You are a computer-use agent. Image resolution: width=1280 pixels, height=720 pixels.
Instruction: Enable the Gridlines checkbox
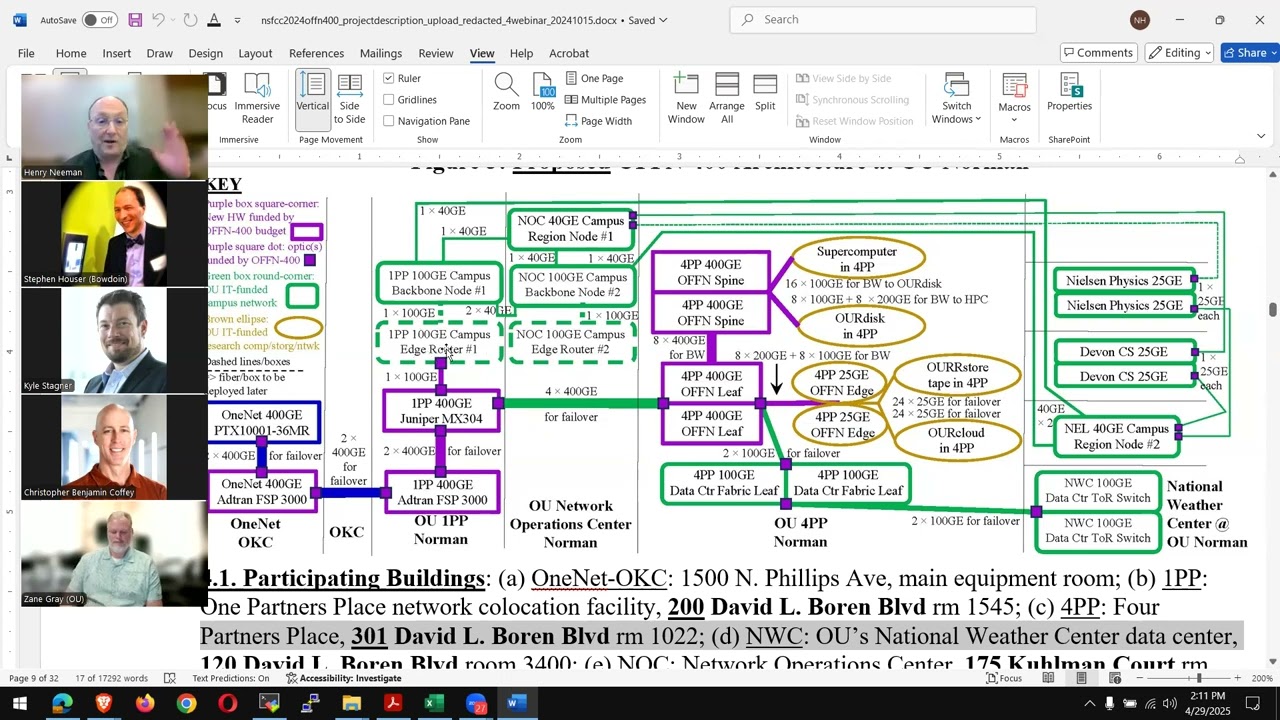[389, 100]
